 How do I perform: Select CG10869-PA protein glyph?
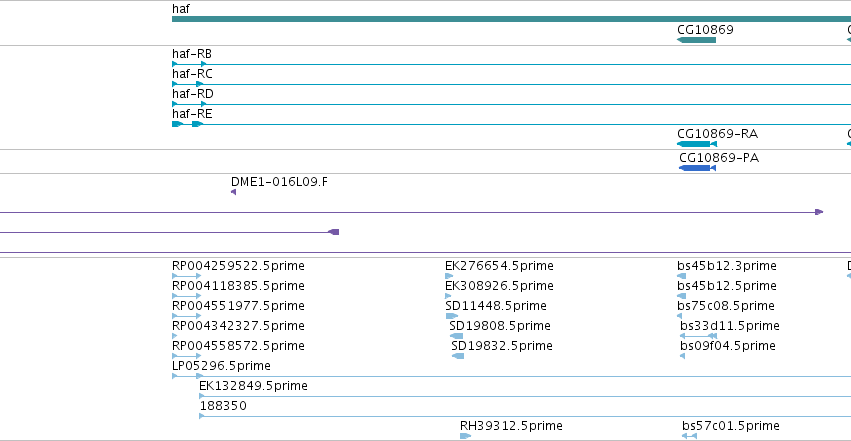tap(697, 168)
